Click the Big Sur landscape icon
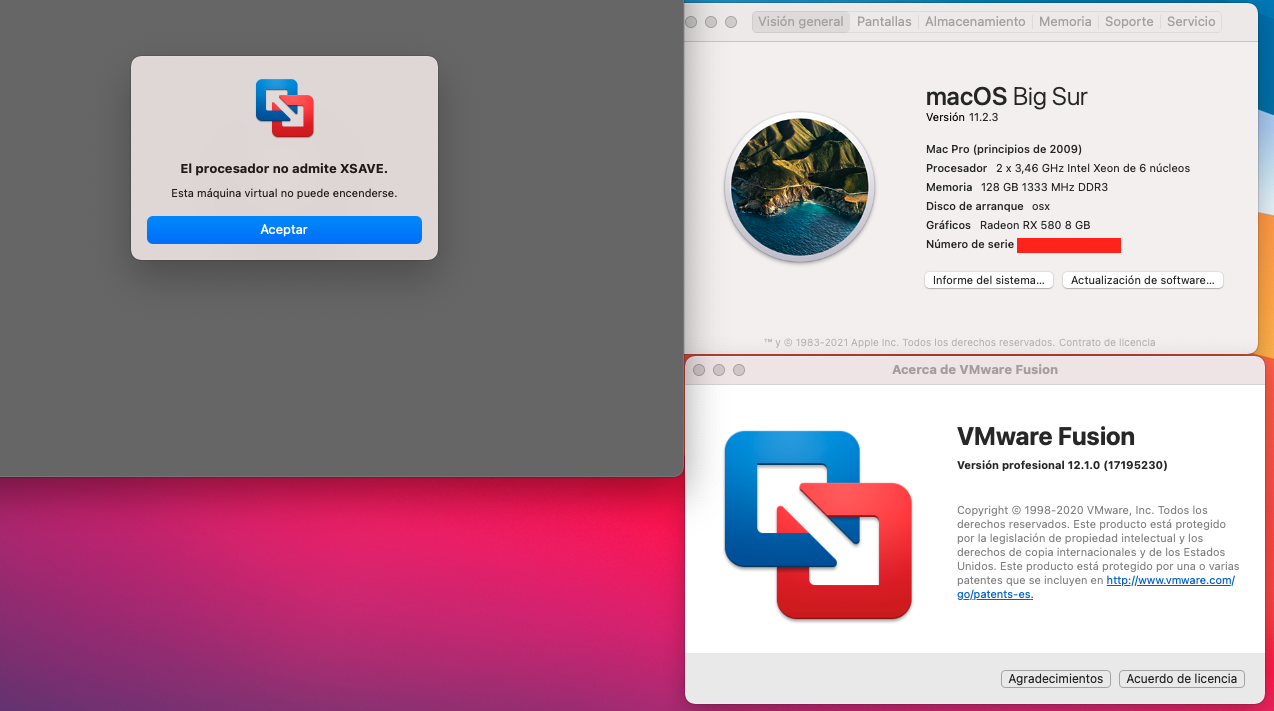 (800, 187)
